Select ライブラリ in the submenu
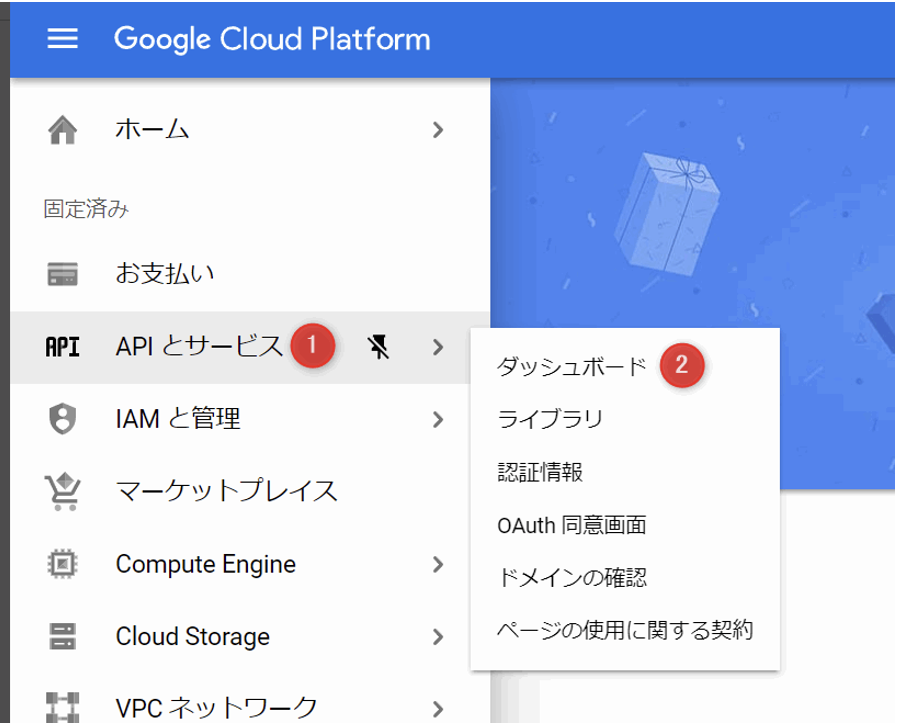The image size is (898, 728). click(550, 419)
